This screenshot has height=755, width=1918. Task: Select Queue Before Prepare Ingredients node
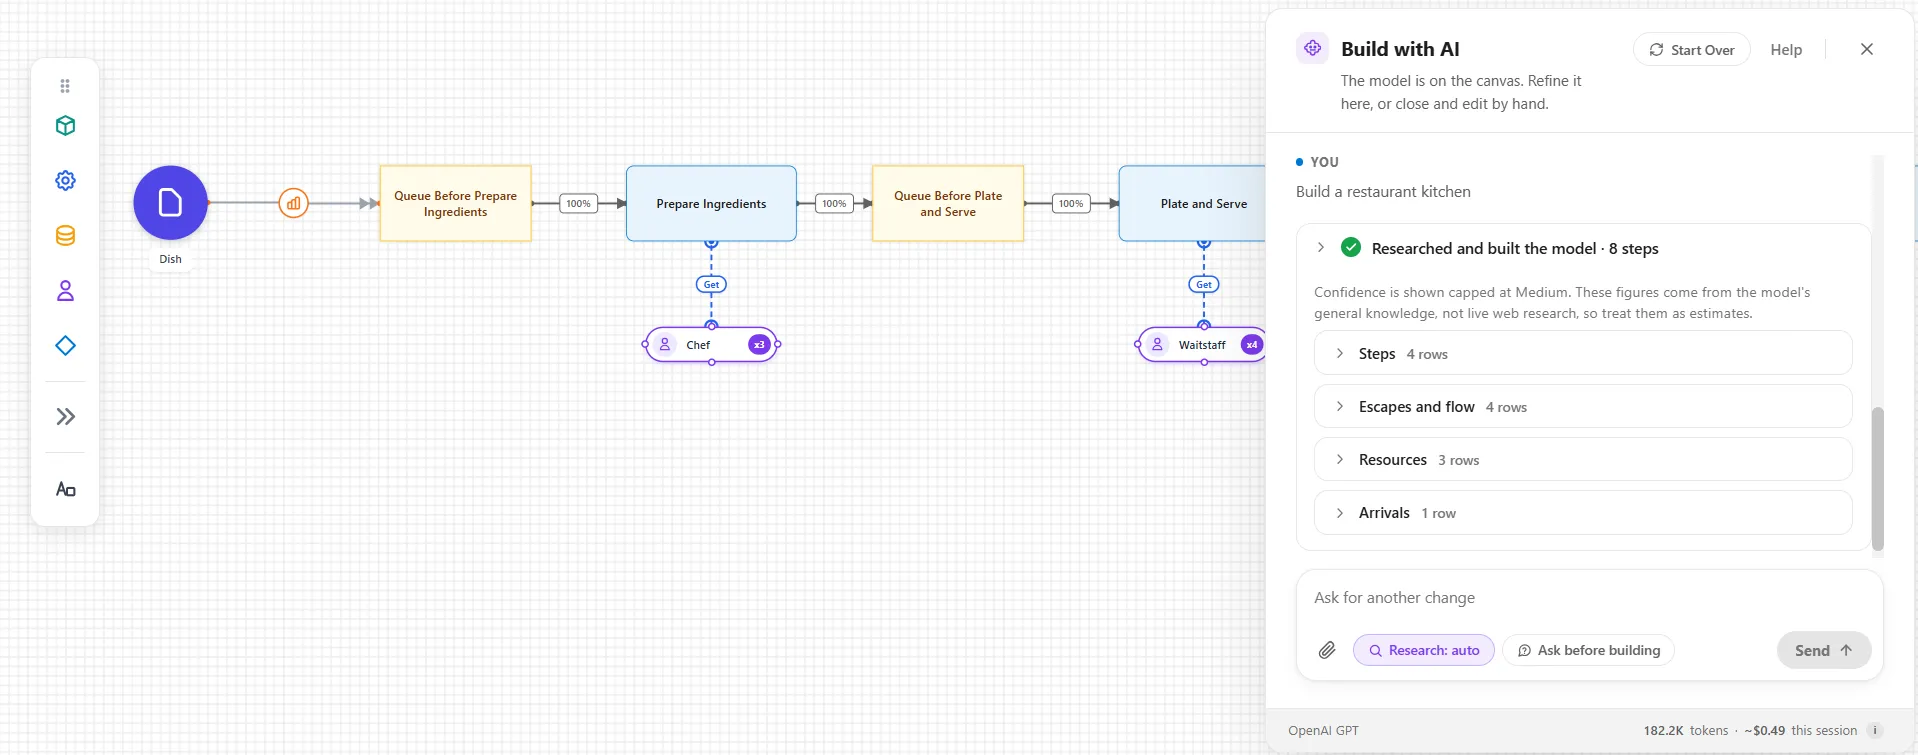coord(455,203)
